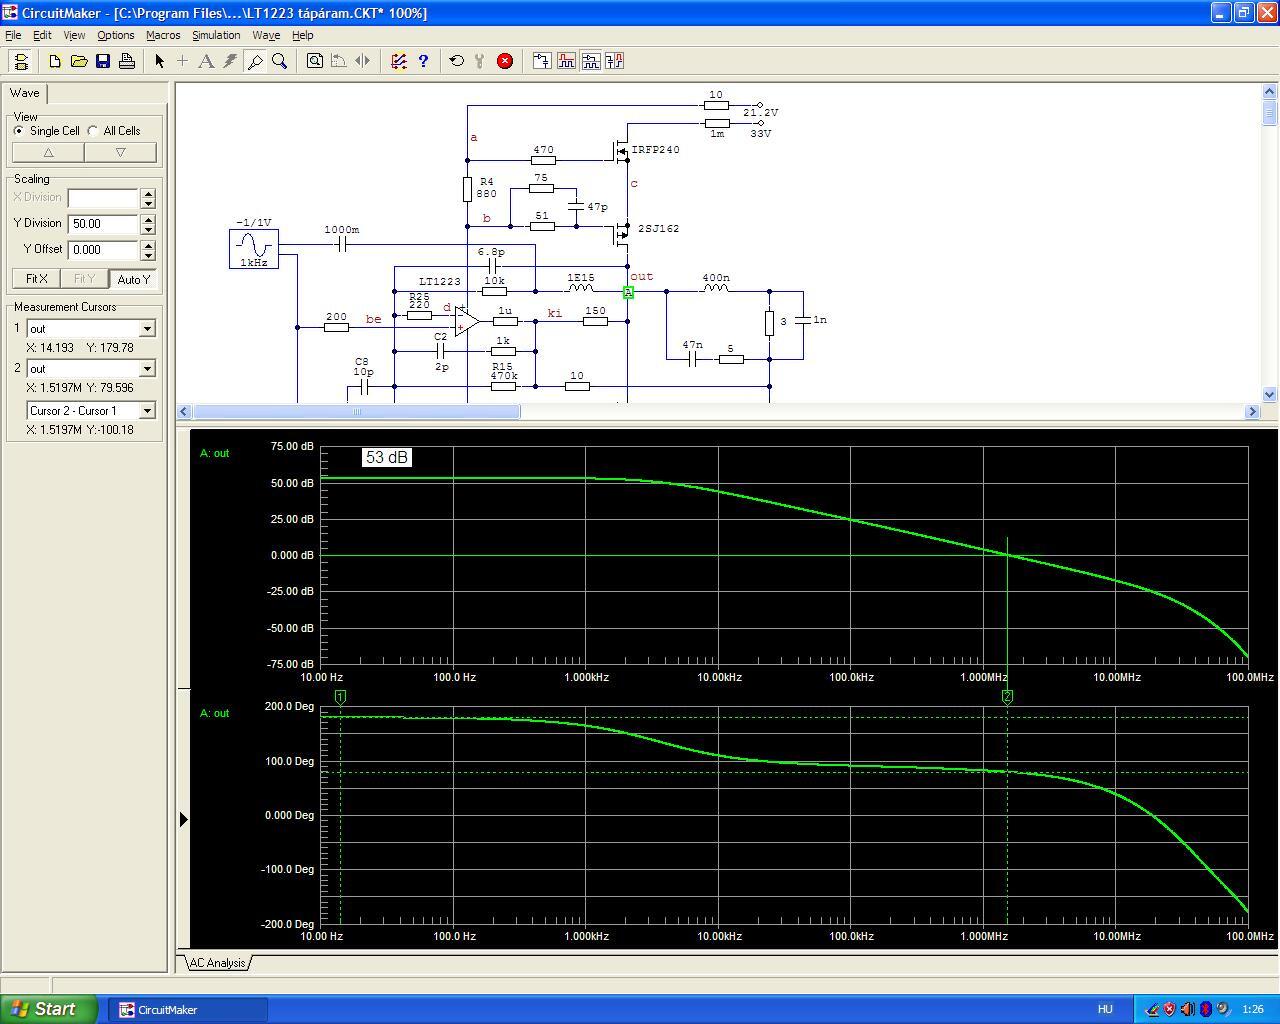The height and width of the screenshot is (1024, 1280).
Task: Select the All Cells radio button
Action: pyautogui.click(x=93, y=131)
